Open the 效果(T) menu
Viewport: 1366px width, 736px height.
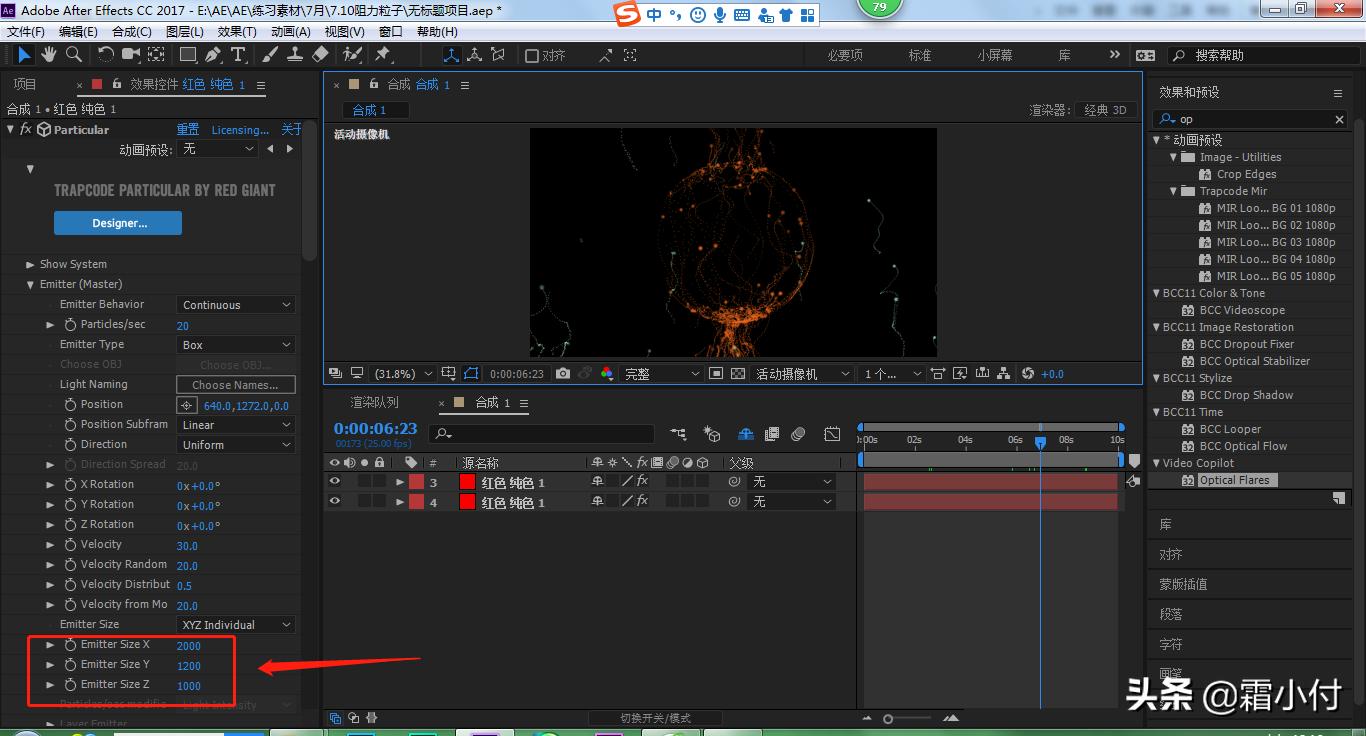237,31
